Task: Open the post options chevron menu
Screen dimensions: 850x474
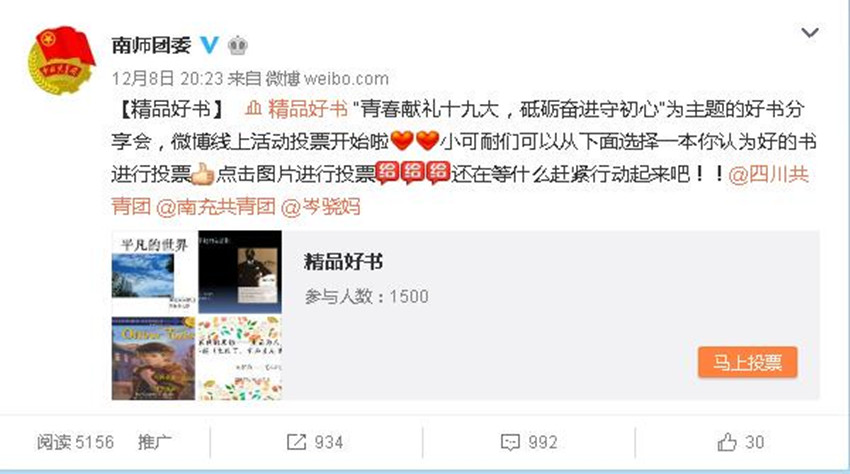Action: pyautogui.click(x=809, y=33)
